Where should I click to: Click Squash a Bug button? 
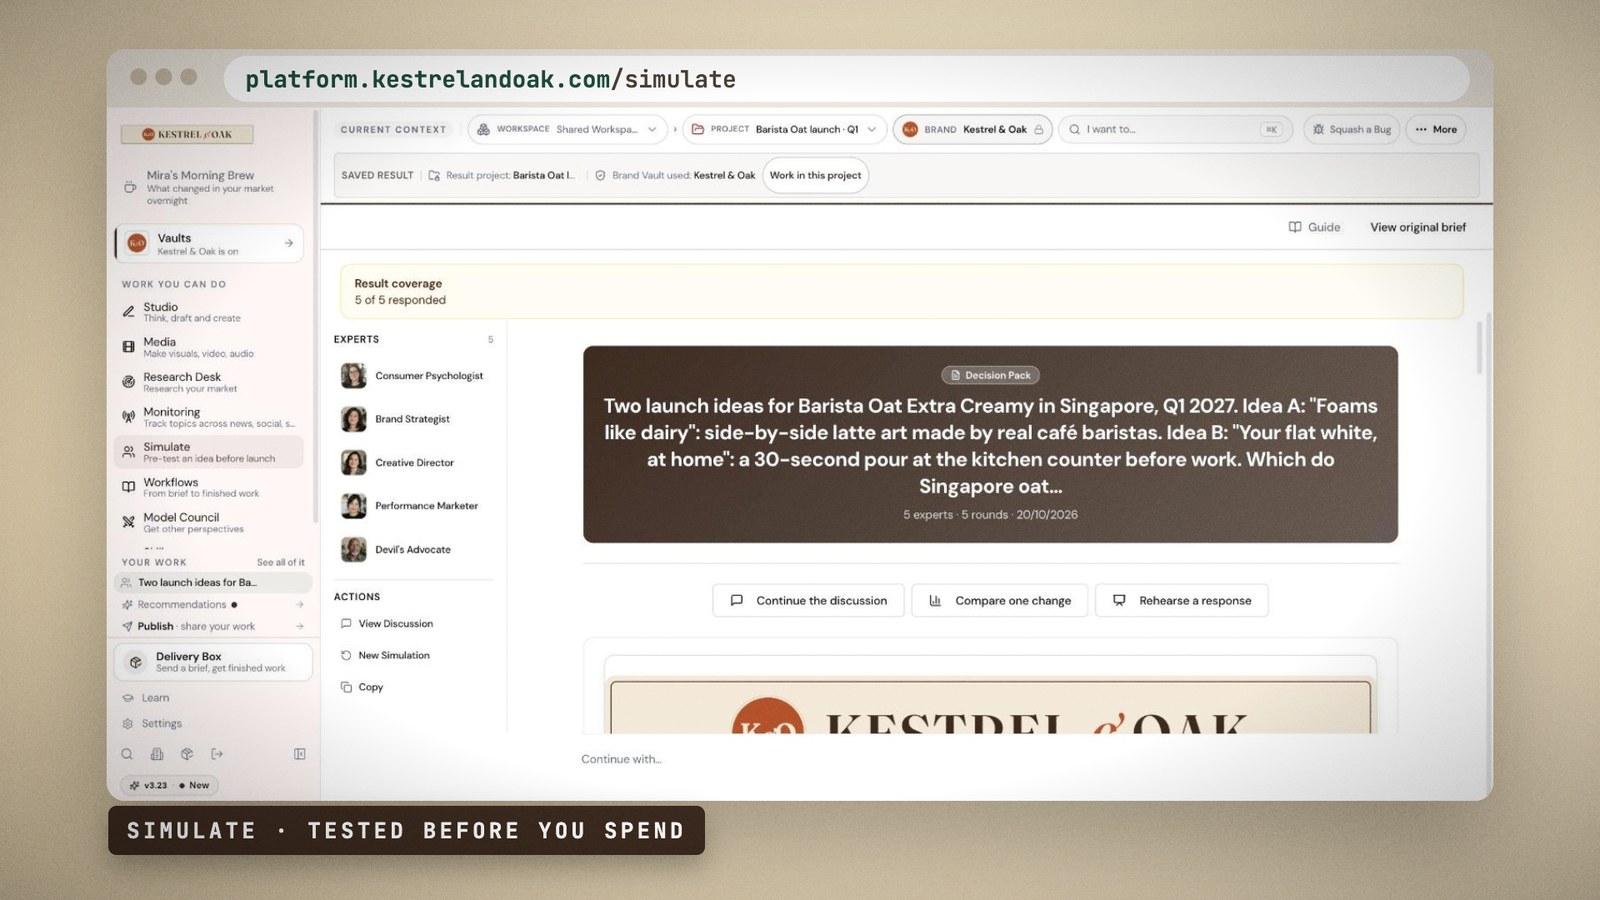click(1351, 129)
